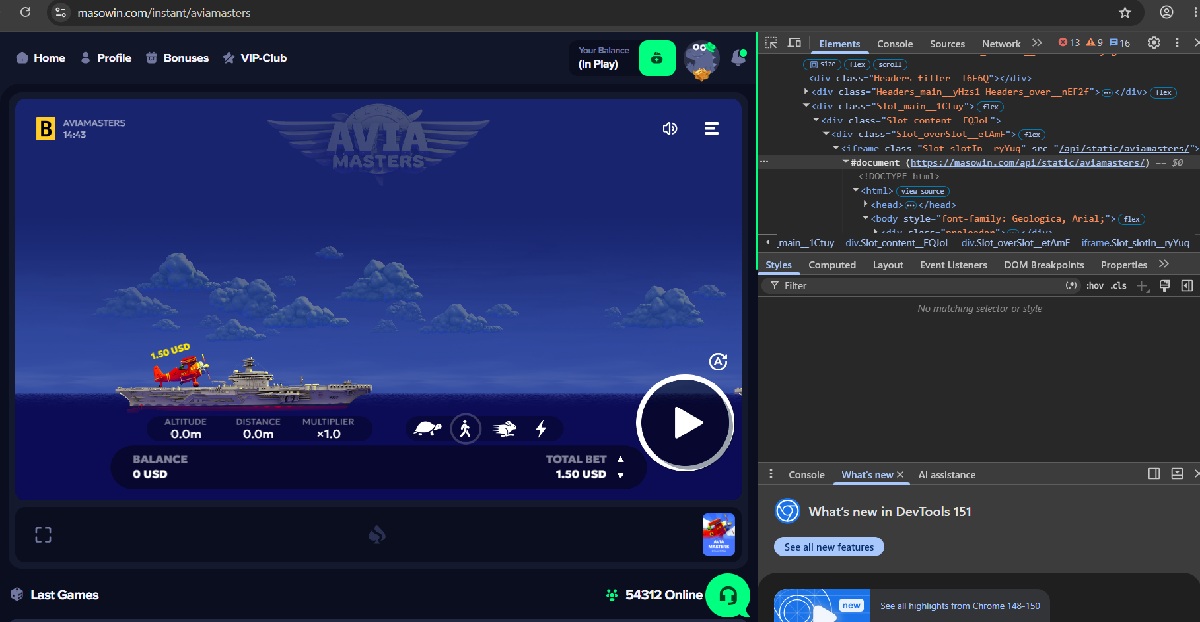Collapse the #document node
Screen dimensions: 1200x622
845,162
